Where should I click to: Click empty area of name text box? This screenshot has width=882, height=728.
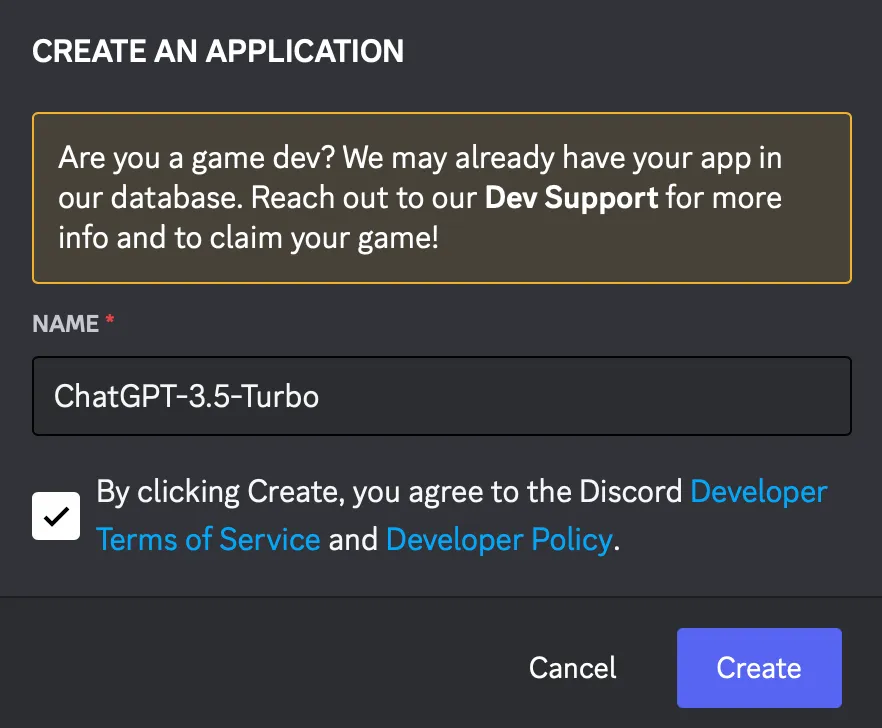click(585, 396)
